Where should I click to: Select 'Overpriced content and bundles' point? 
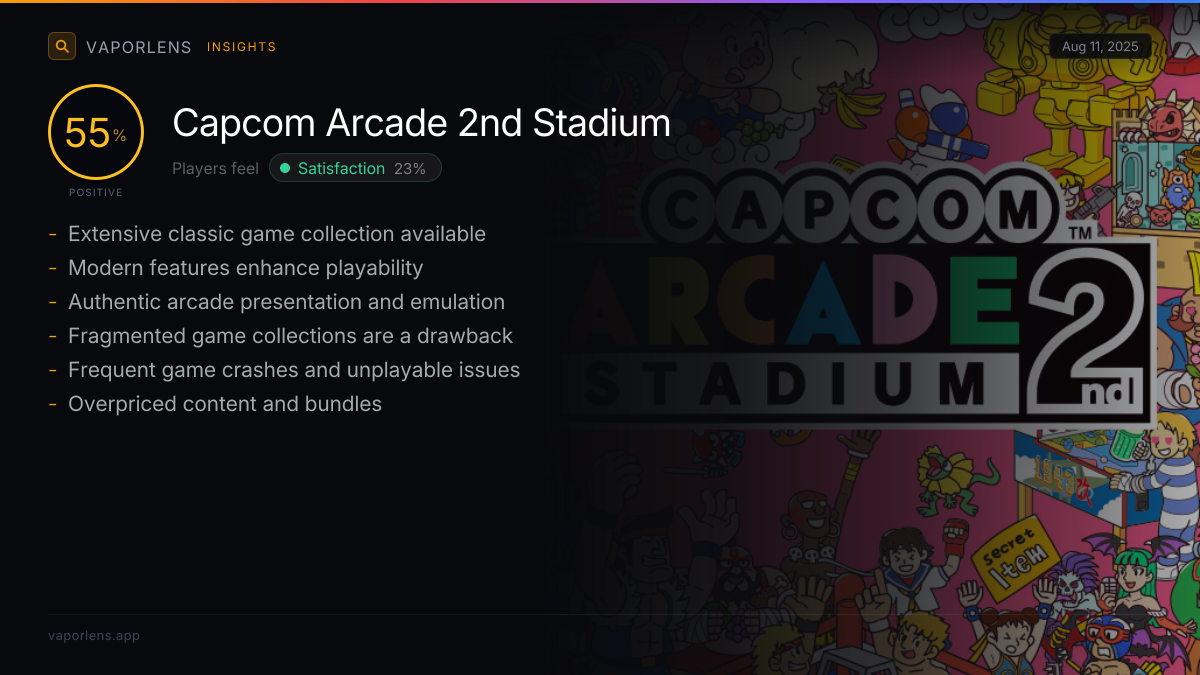225,404
